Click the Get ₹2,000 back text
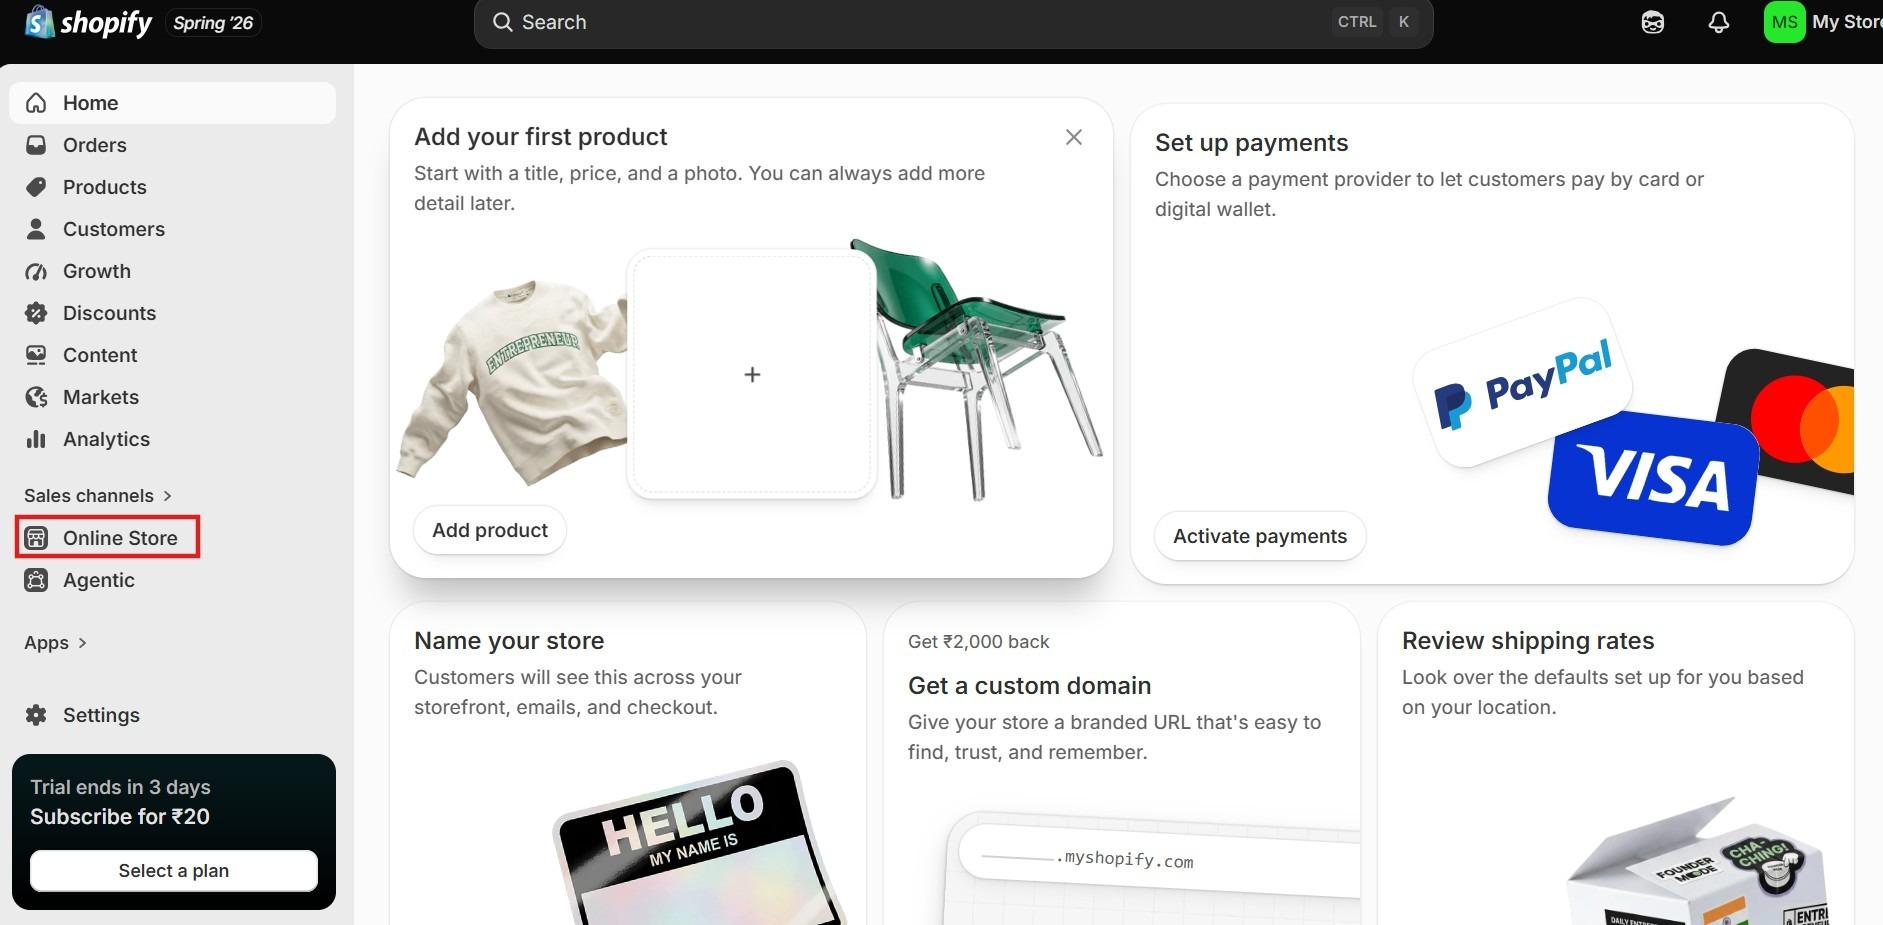 (x=978, y=642)
